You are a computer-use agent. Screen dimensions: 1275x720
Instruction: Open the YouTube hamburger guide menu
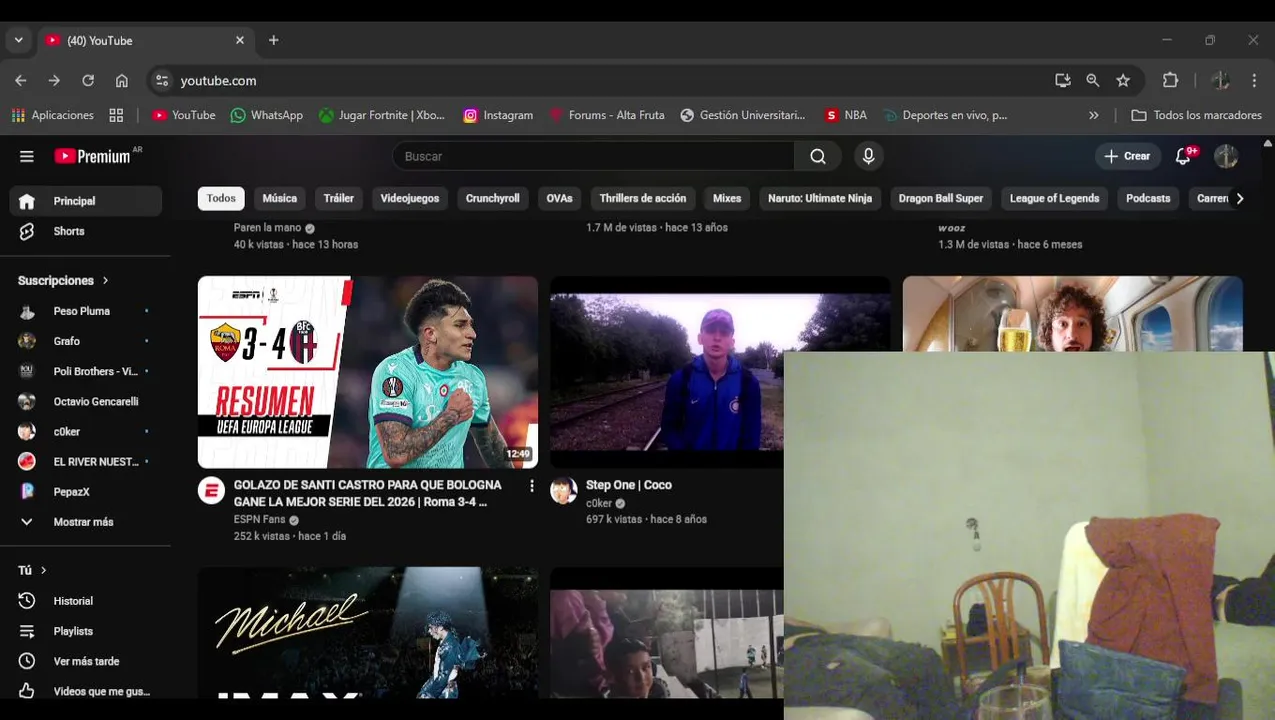[x=27, y=156]
